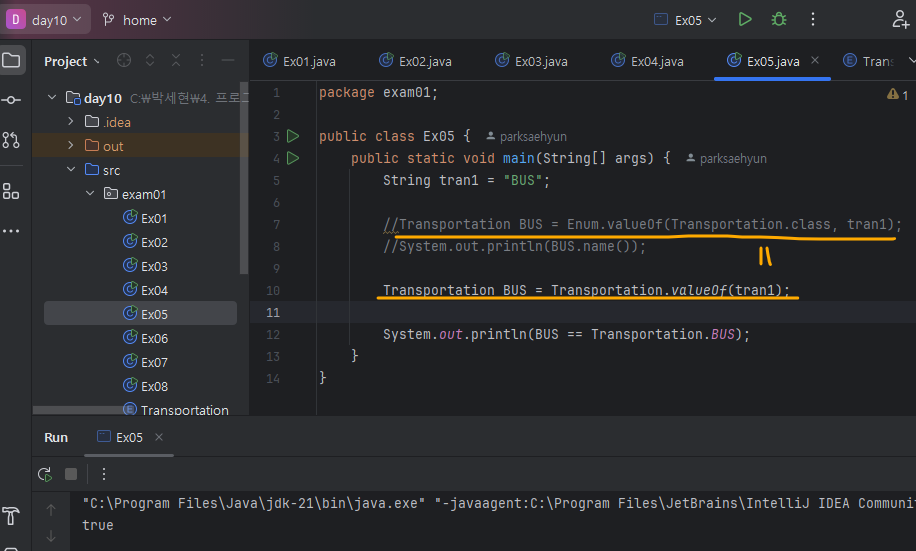
Task: Open the add collaborator account icon
Action: pyautogui.click(x=900, y=19)
